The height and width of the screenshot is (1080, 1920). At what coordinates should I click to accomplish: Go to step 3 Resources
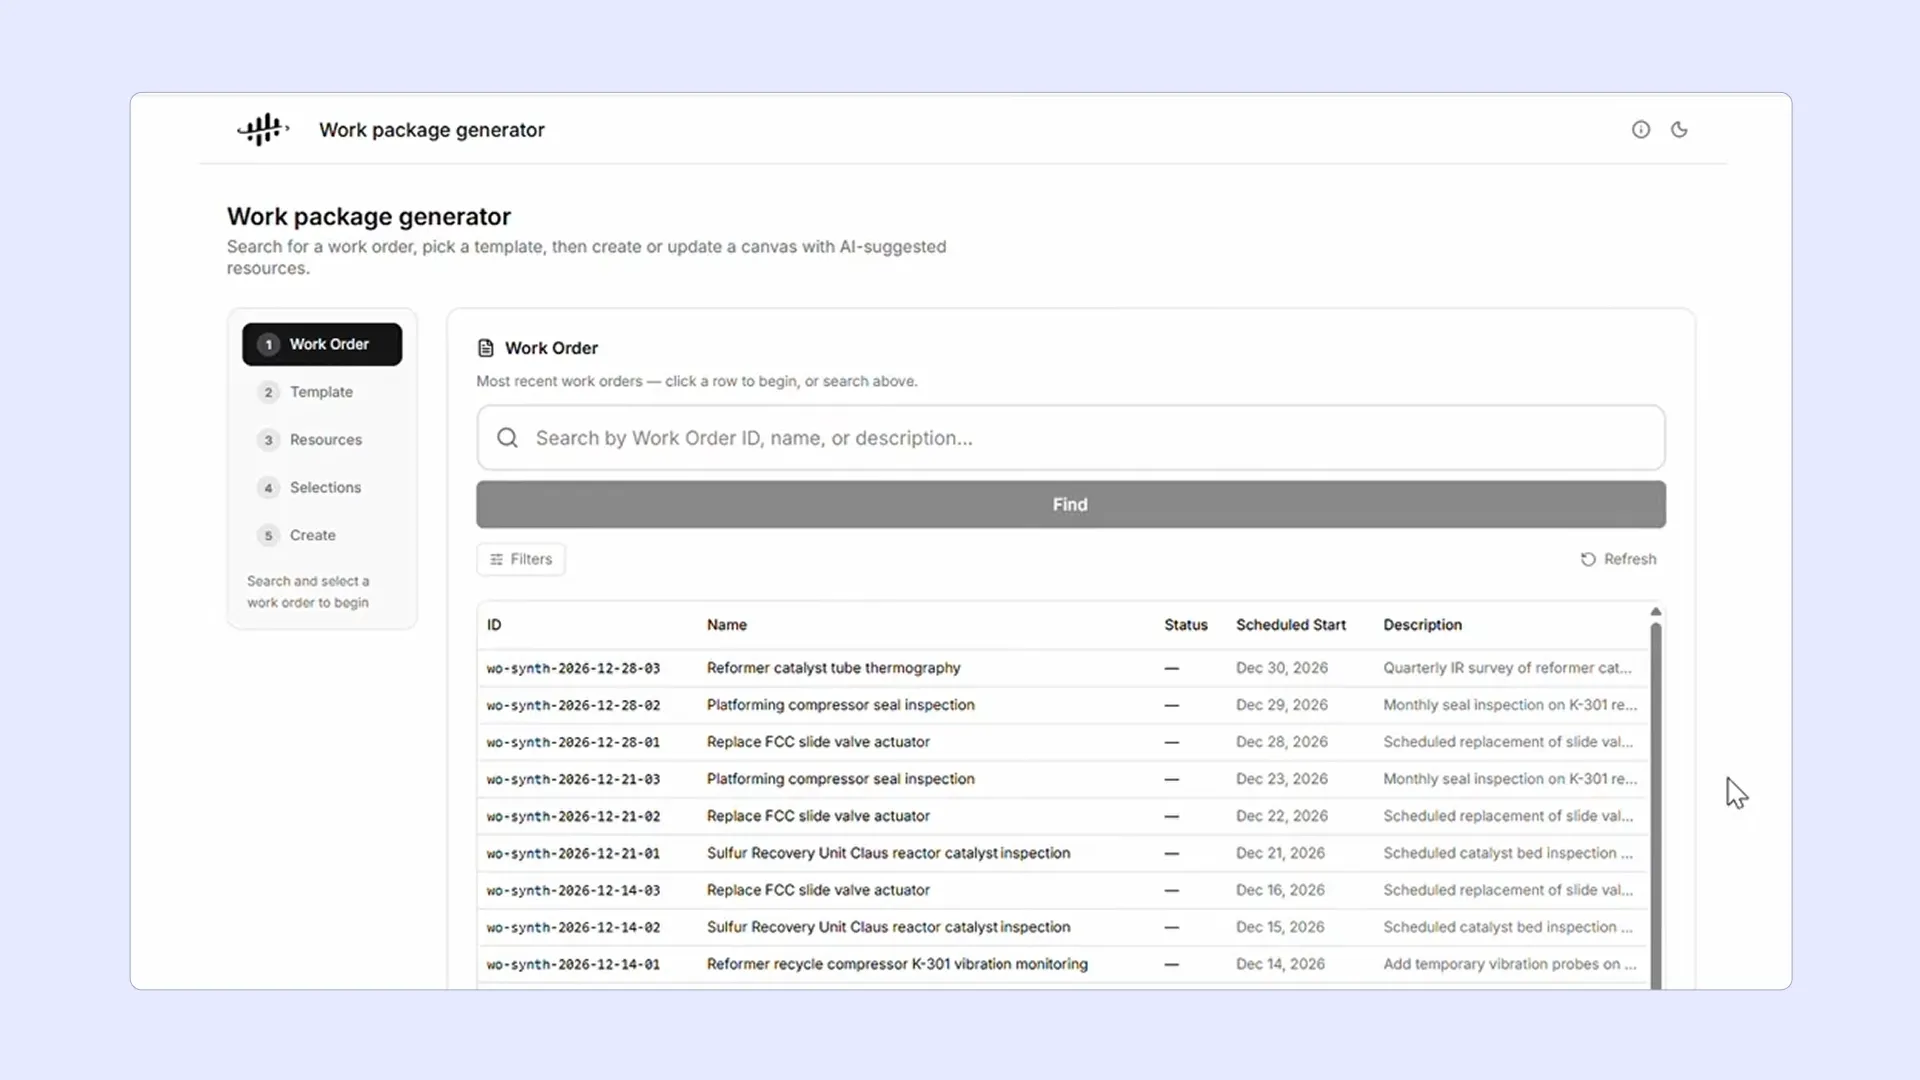(322, 440)
